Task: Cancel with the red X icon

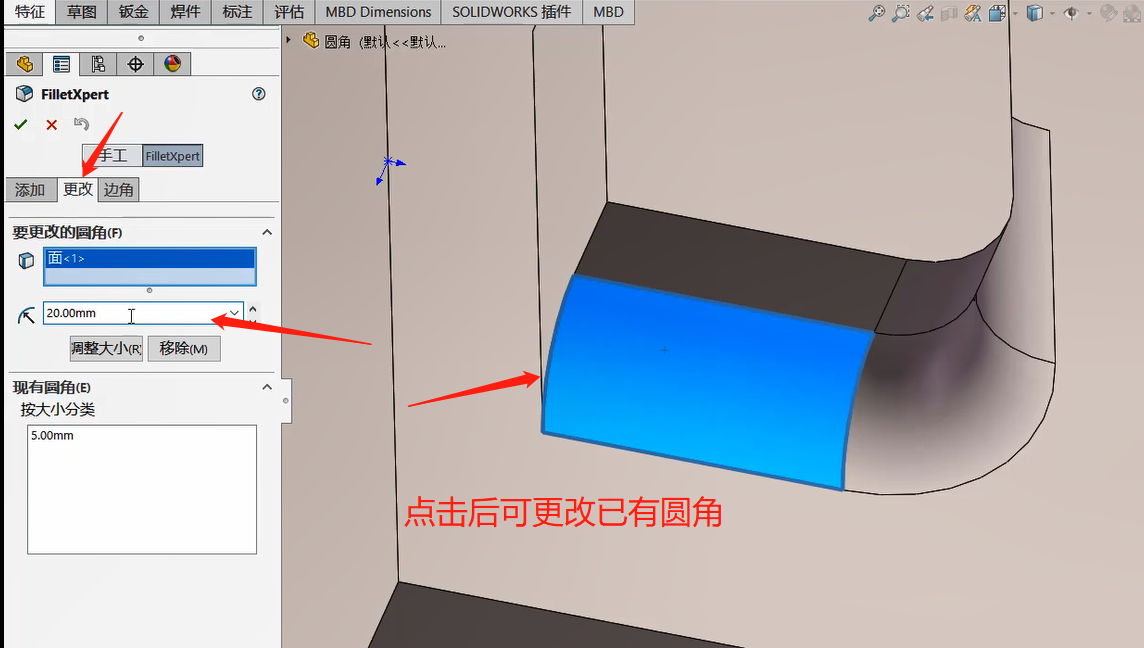Action: point(51,125)
